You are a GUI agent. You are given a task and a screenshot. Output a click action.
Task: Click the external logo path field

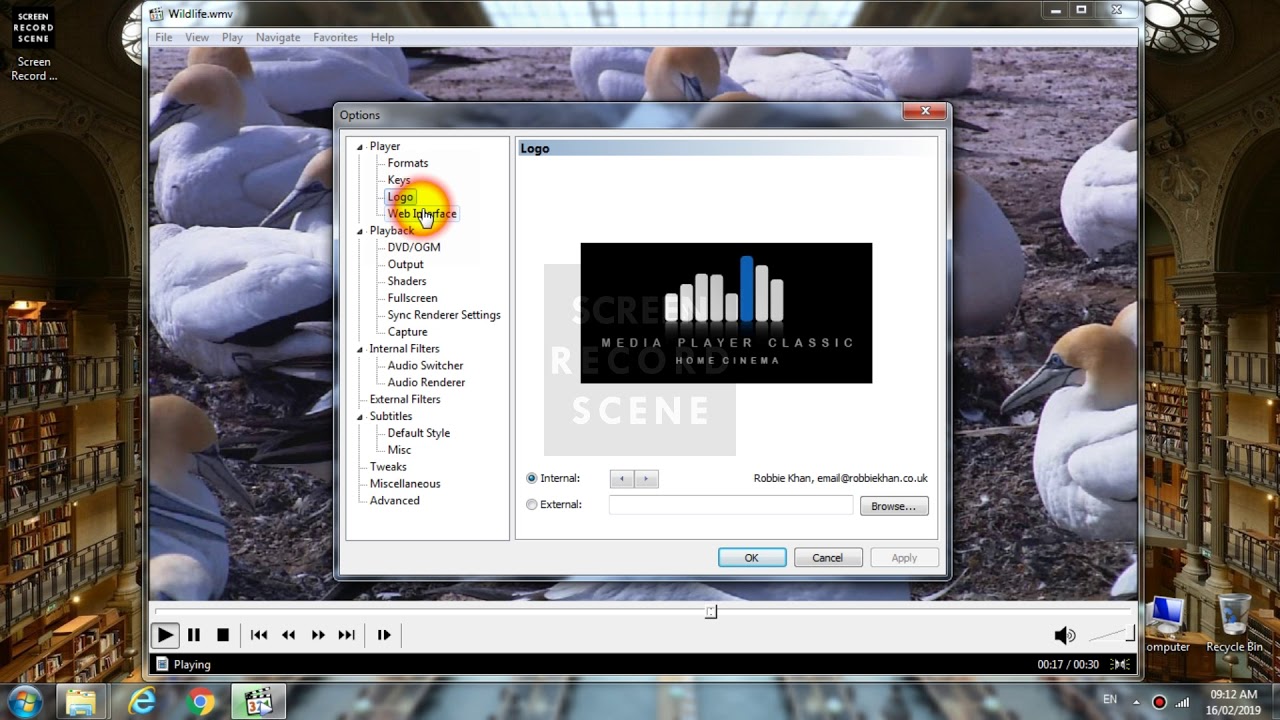coord(731,505)
